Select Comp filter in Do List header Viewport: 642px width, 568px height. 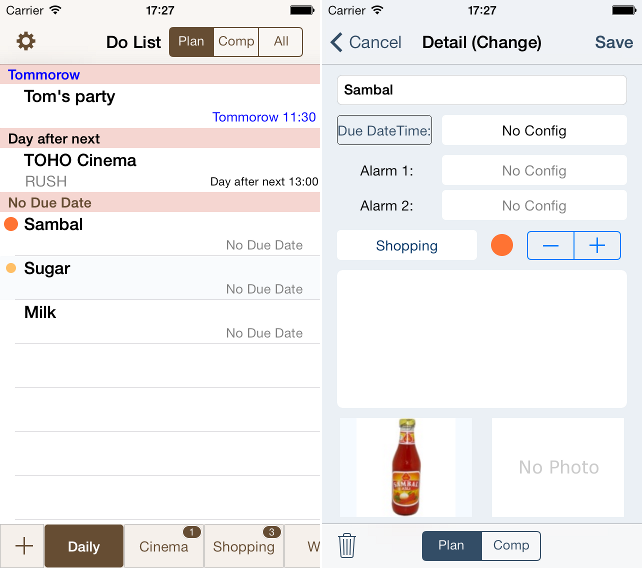[x=236, y=42]
